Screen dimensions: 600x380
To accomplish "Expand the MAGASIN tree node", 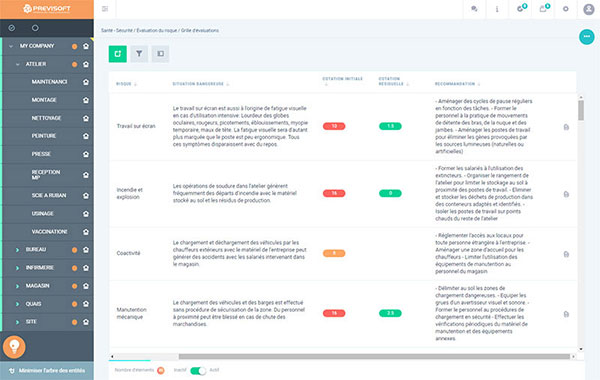I will pyautogui.click(x=17, y=286).
